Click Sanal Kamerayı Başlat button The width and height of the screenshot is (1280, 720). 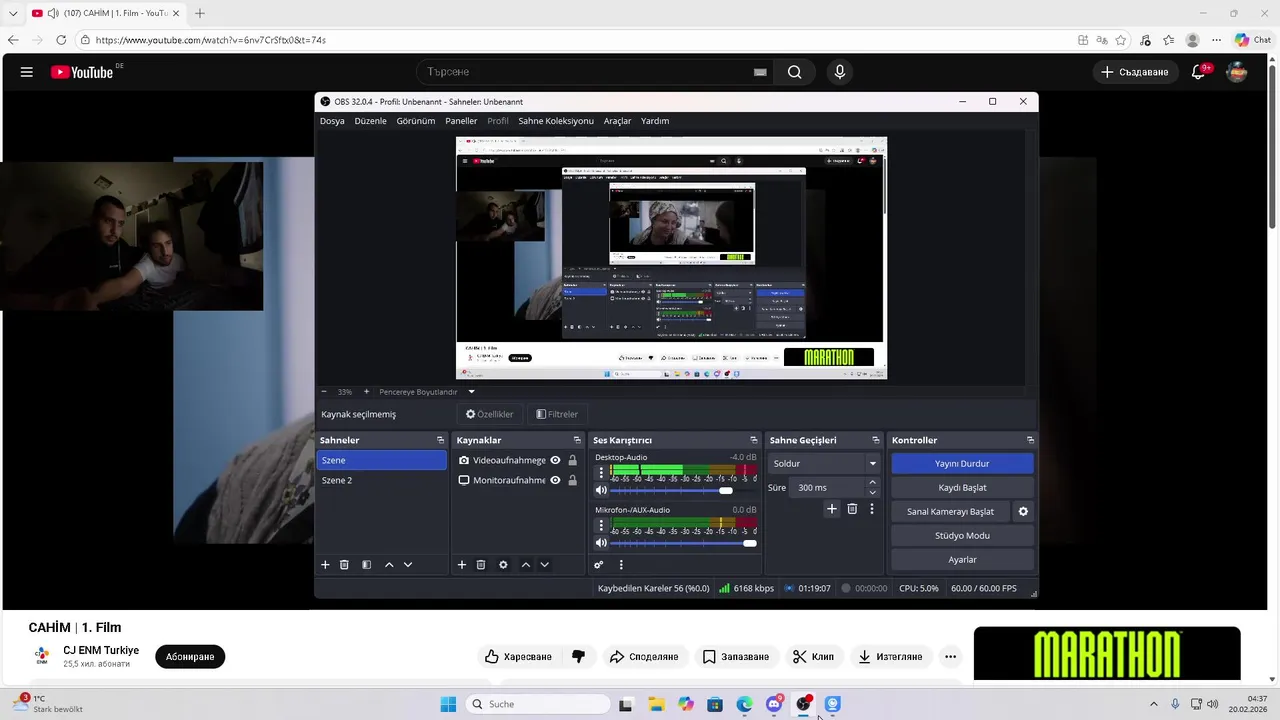[x=950, y=512]
